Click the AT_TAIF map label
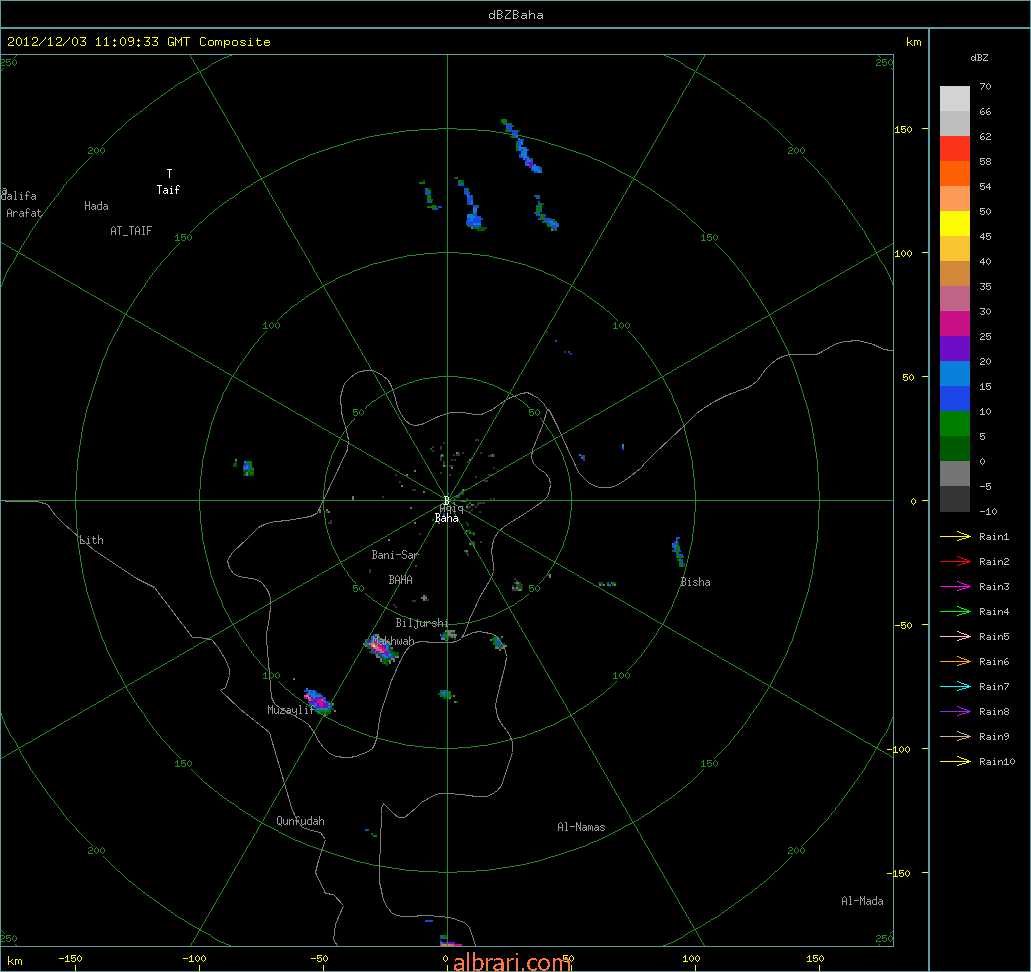 click(131, 231)
